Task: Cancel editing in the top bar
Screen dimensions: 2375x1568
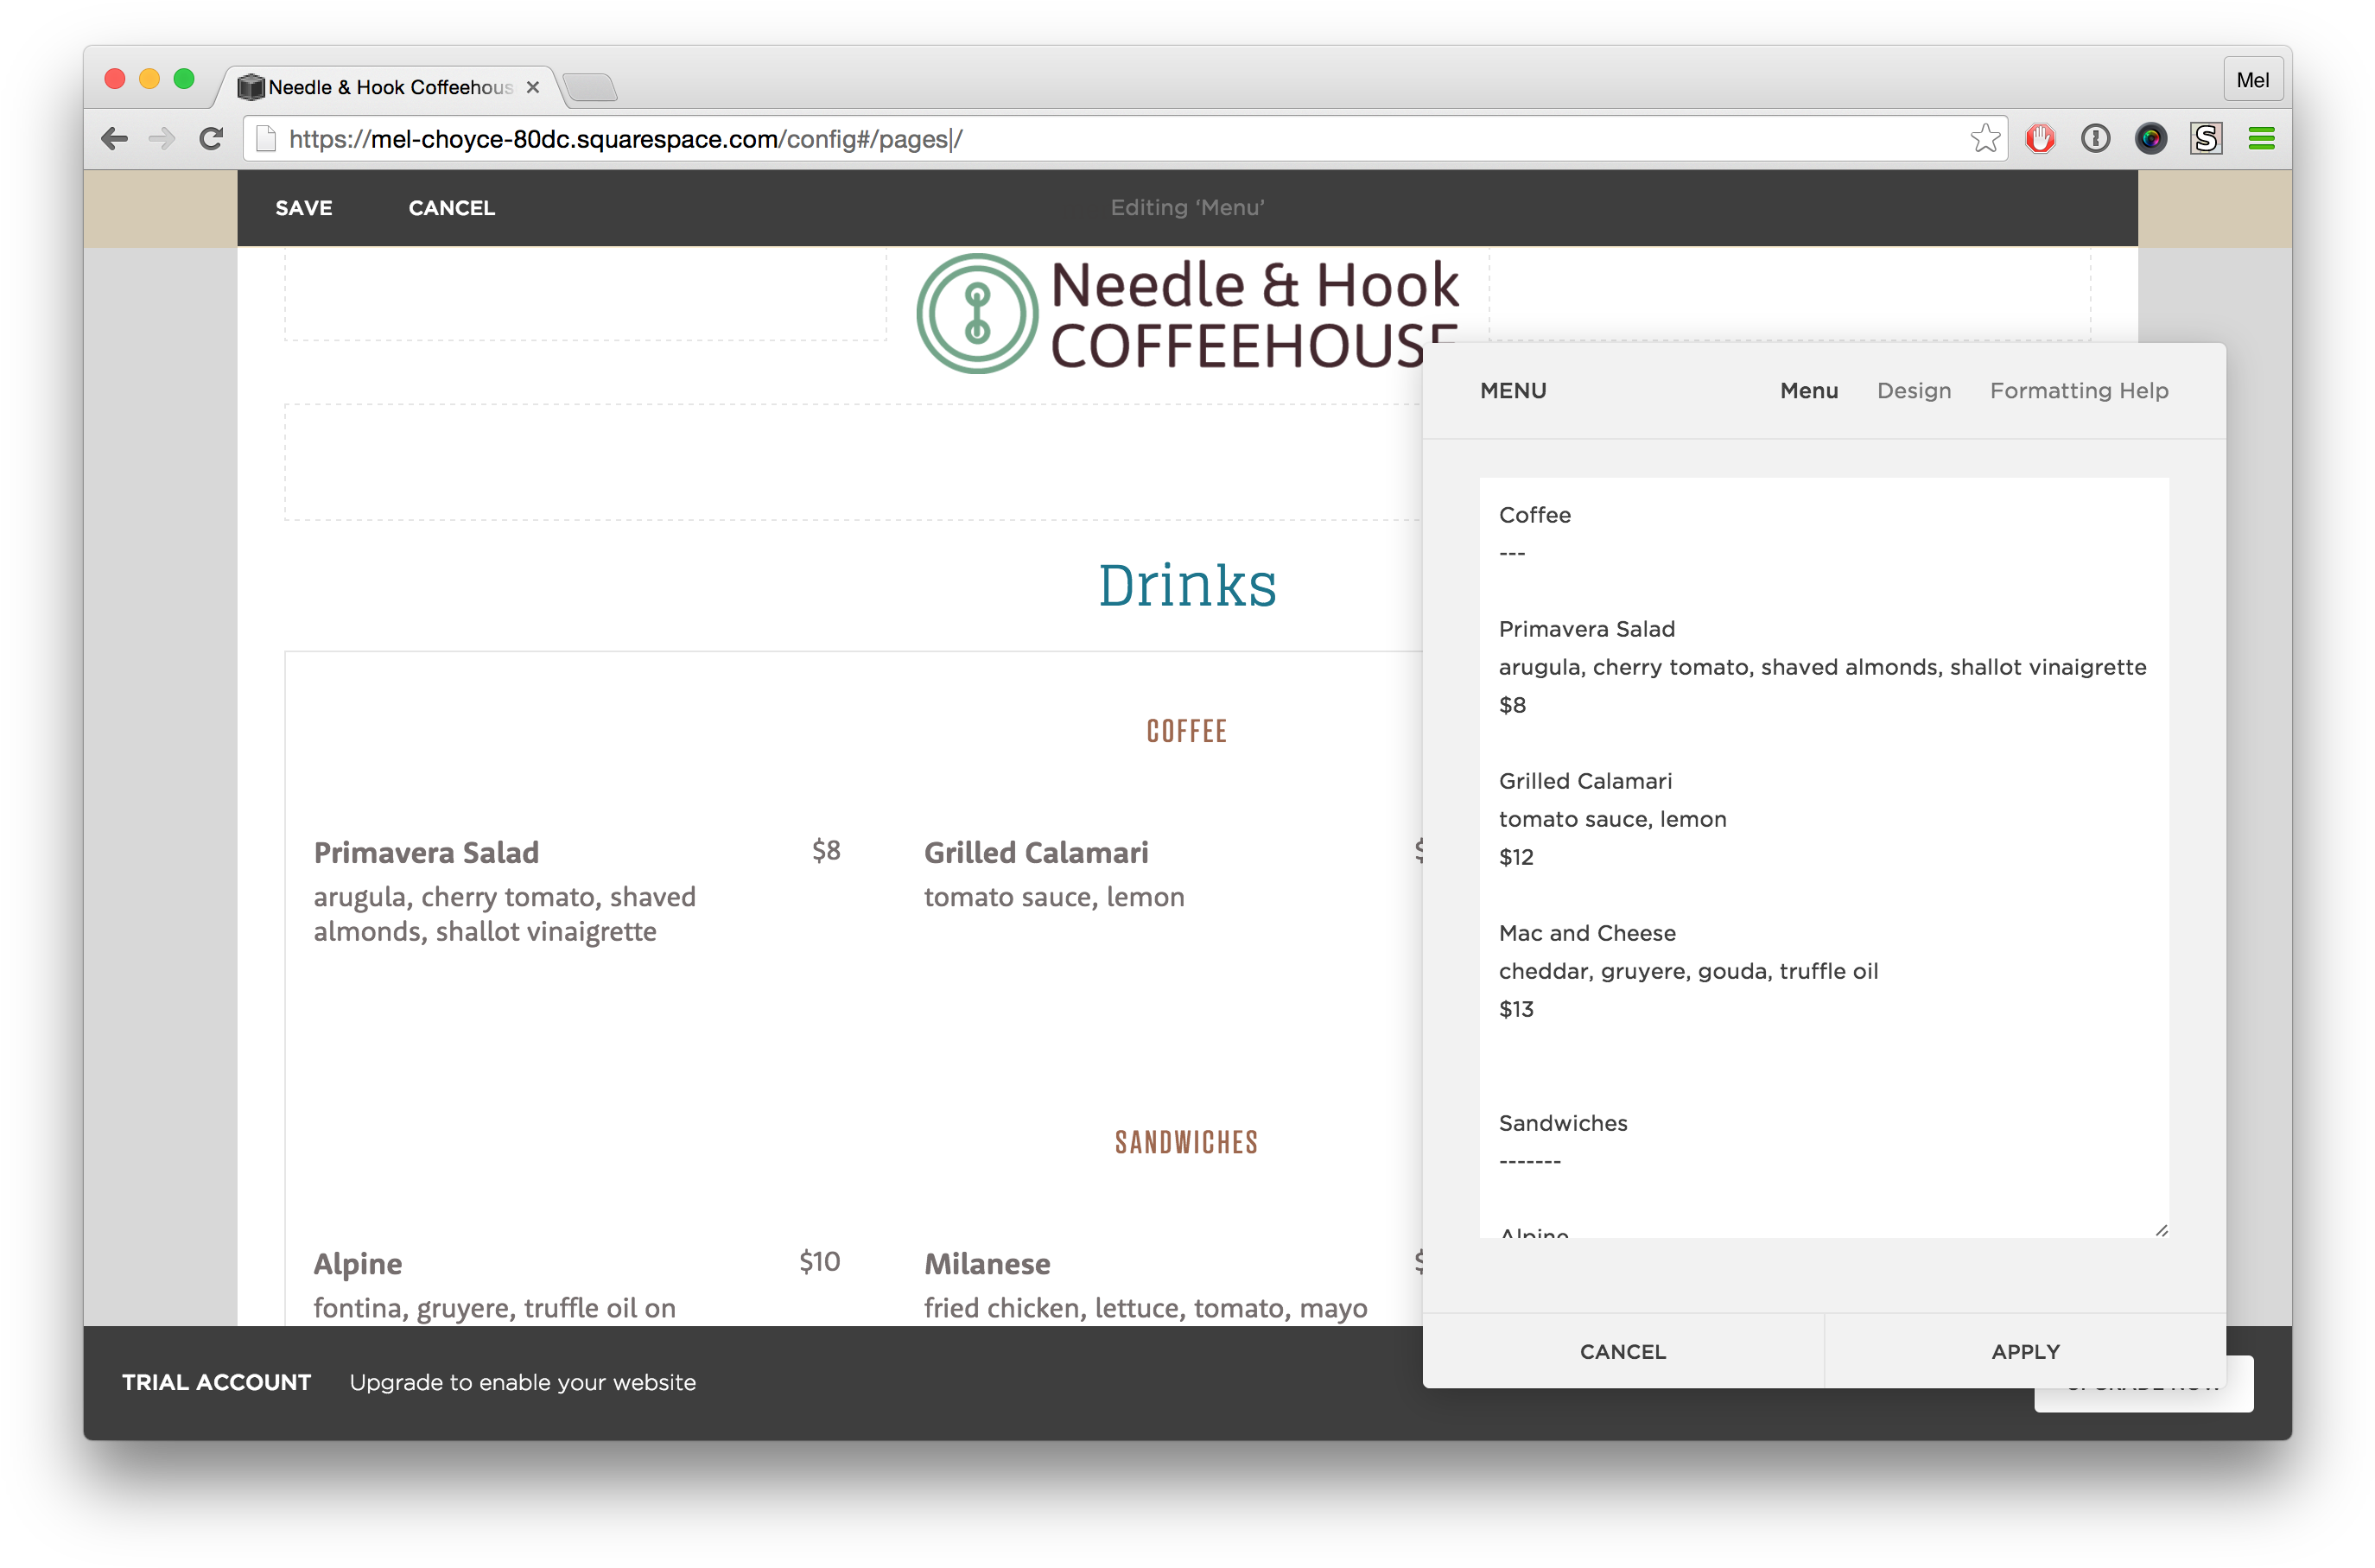Action: point(451,208)
